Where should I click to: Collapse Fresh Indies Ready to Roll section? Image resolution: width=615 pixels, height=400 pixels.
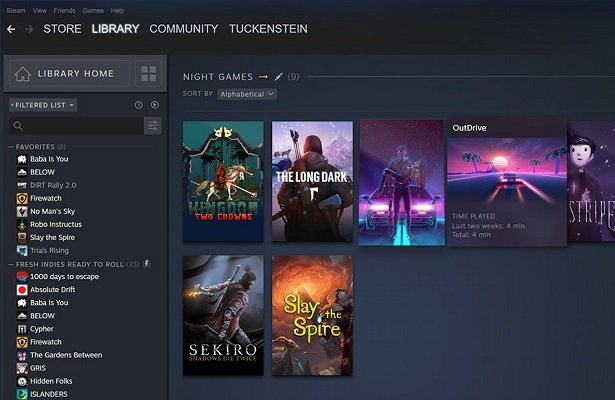[x=11, y=263]
